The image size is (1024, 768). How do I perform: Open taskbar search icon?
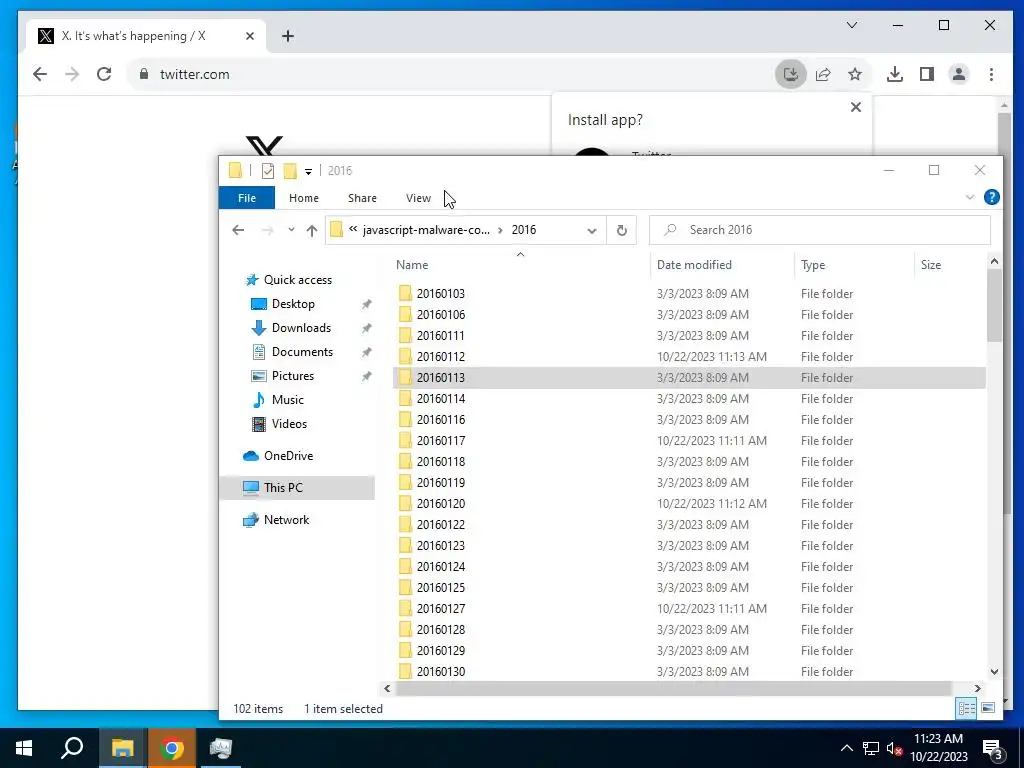72,748
